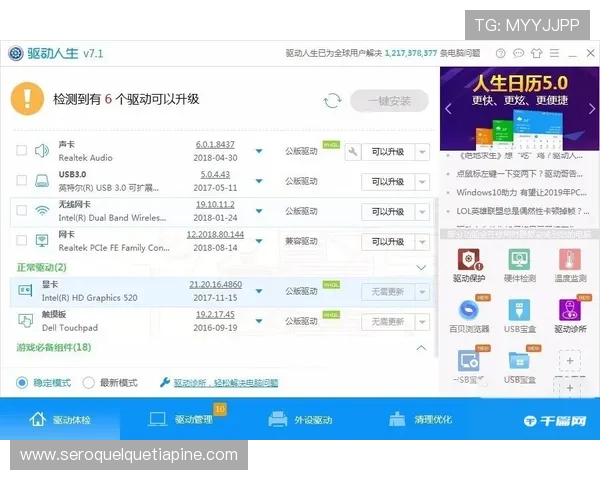Click the refresh rescan icon
Screen dimensions: 600x480
332,101
